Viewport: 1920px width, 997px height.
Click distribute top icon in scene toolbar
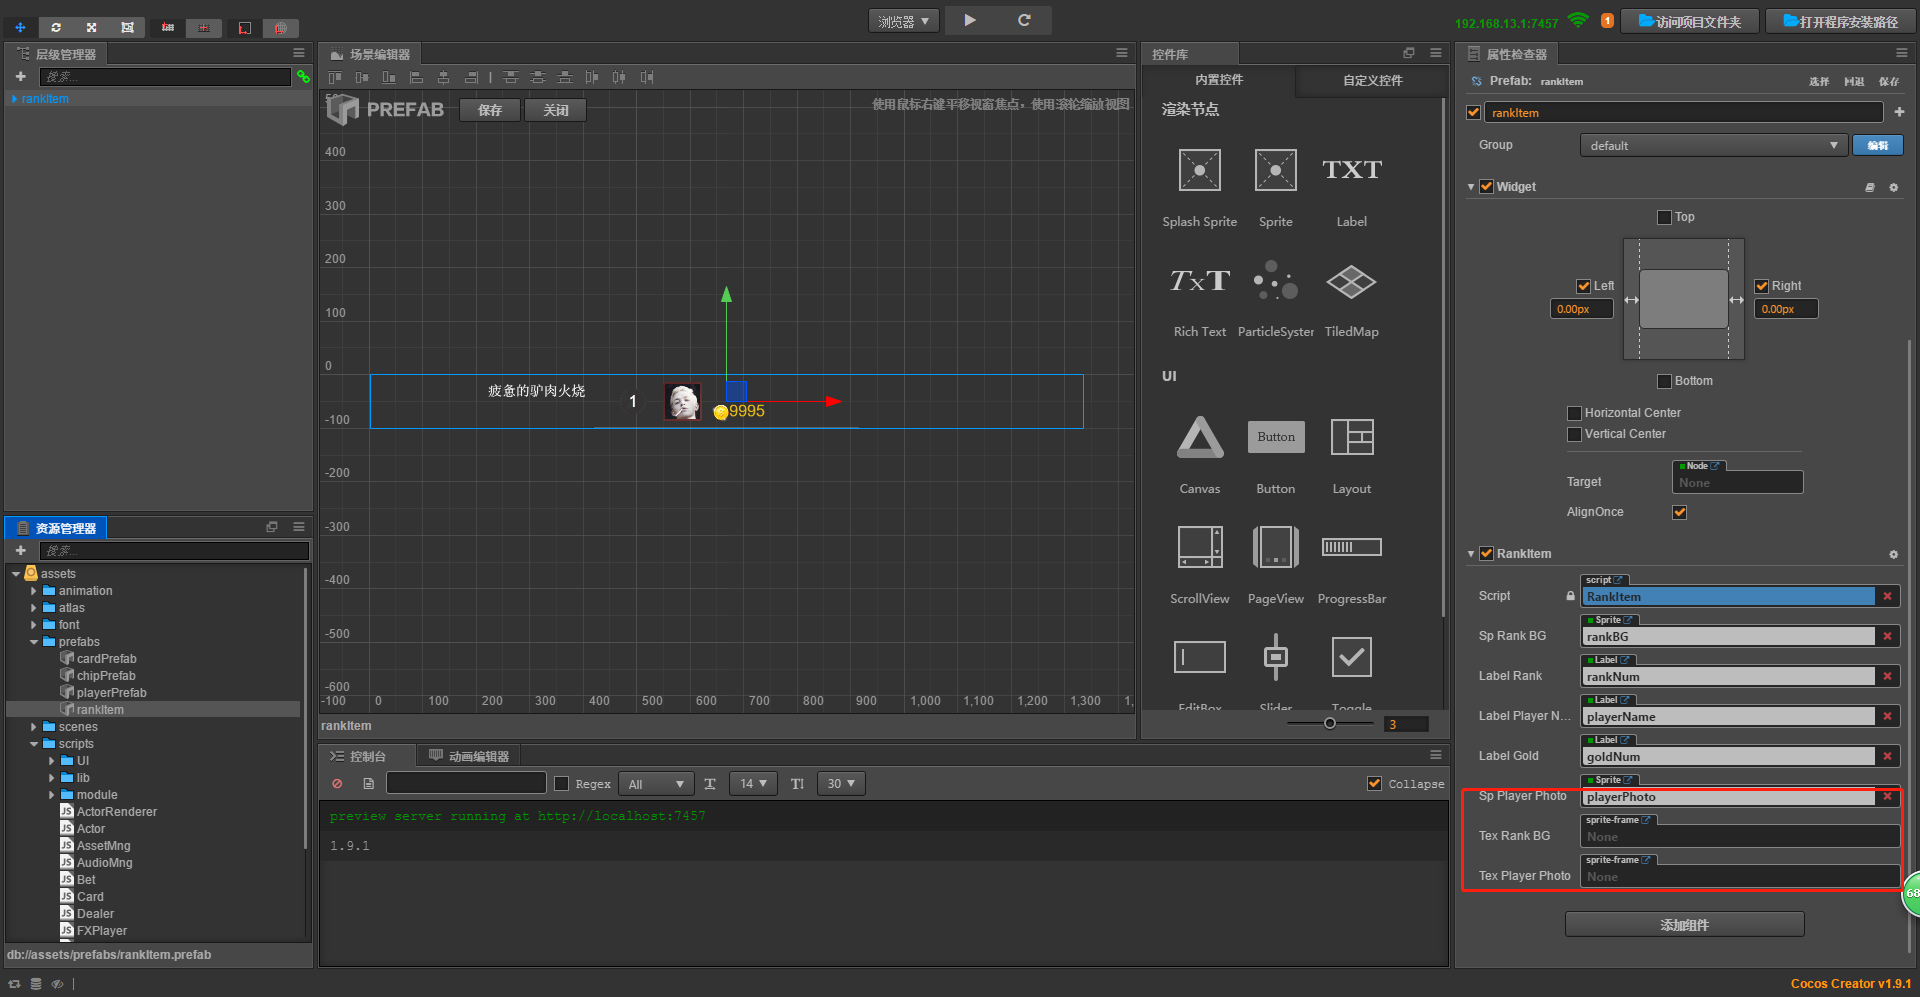511,77
